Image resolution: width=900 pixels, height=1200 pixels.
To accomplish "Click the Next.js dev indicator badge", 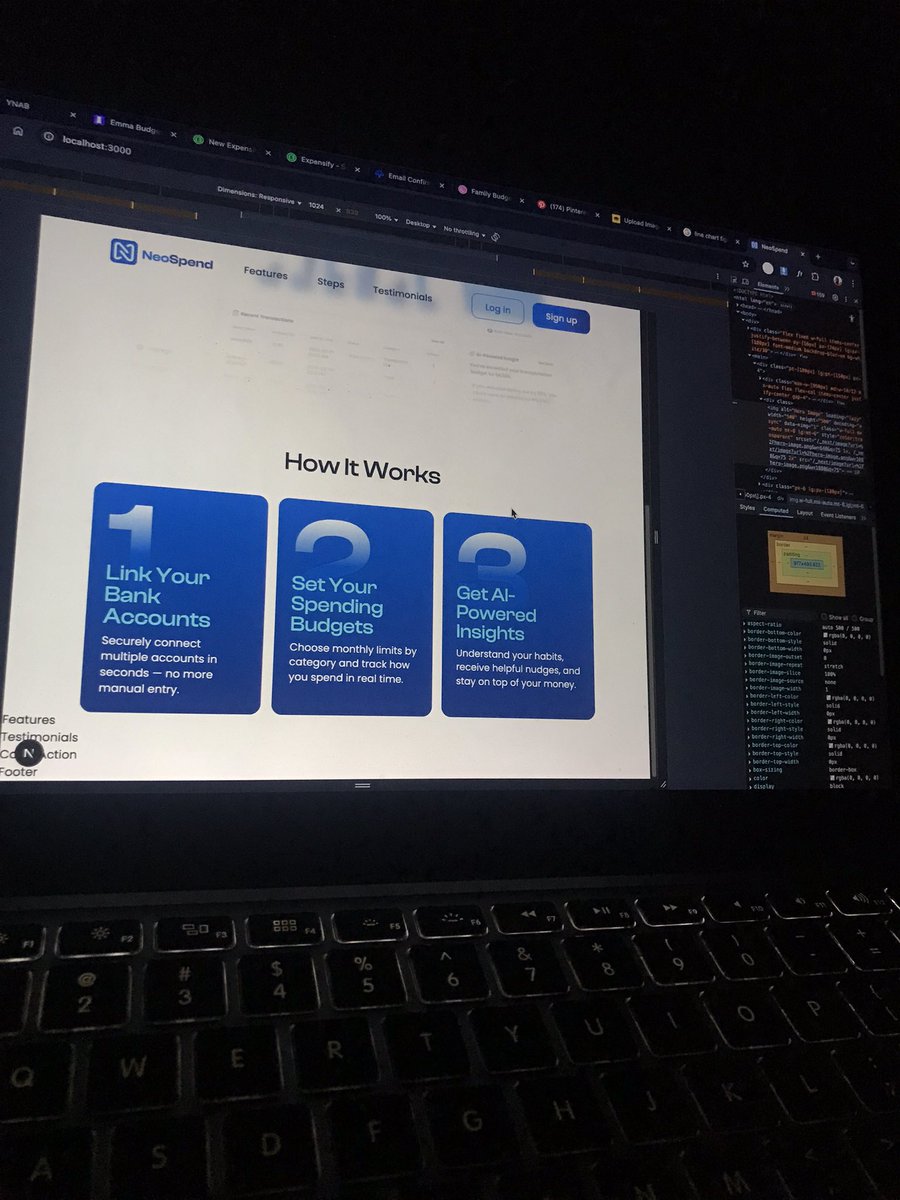I will tap(29, 754).
